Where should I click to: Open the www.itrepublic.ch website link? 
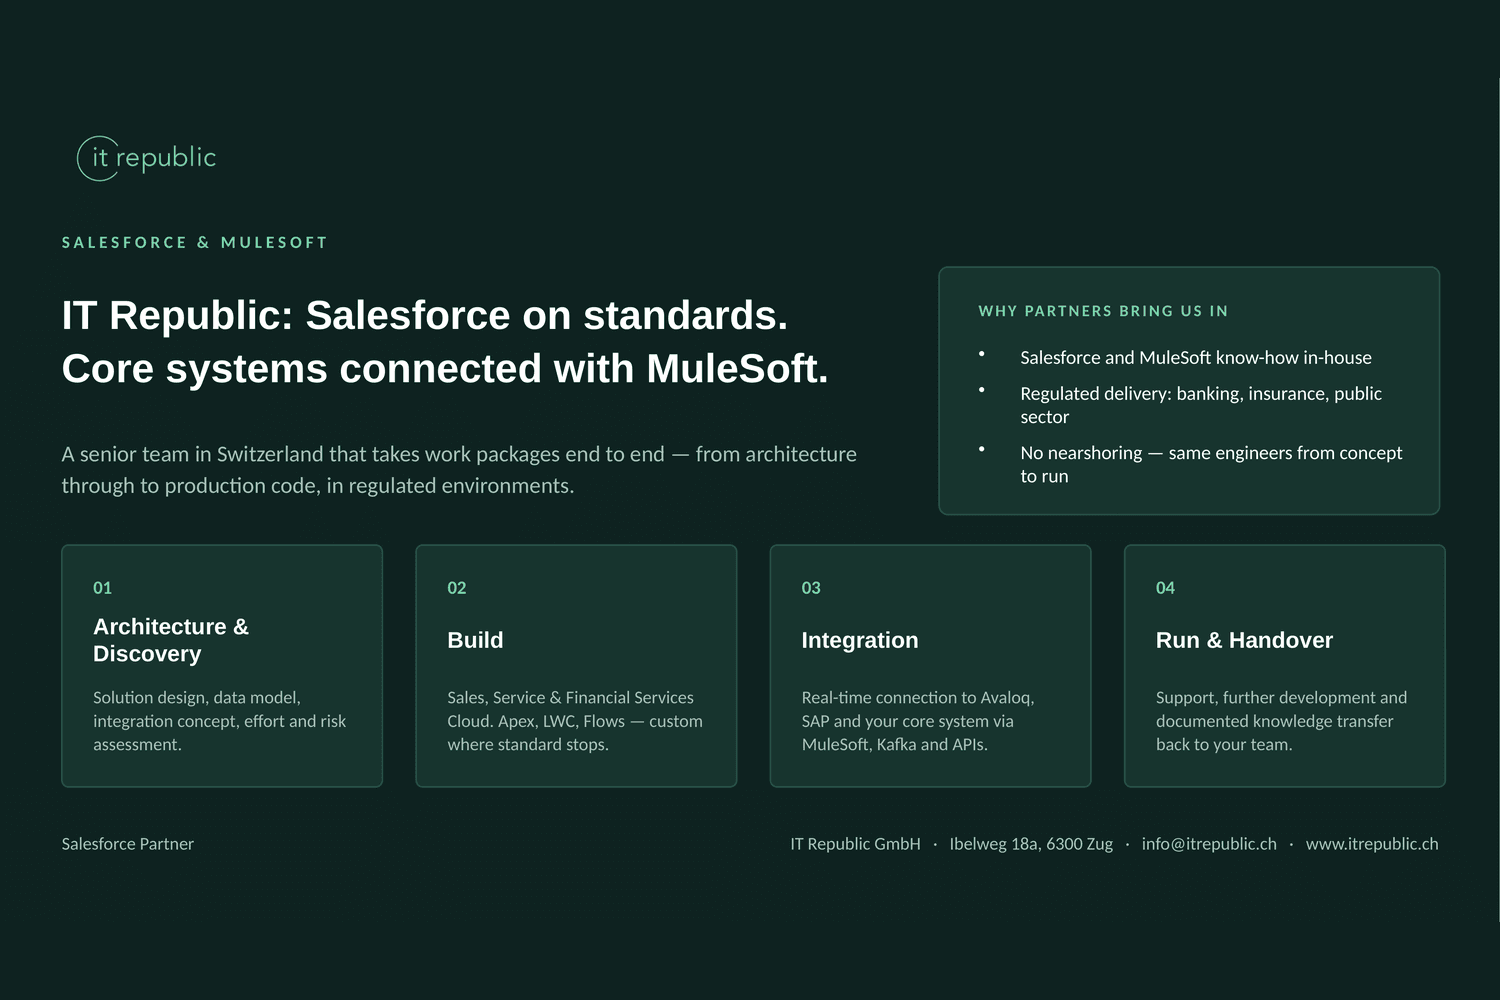point(1372,844)
